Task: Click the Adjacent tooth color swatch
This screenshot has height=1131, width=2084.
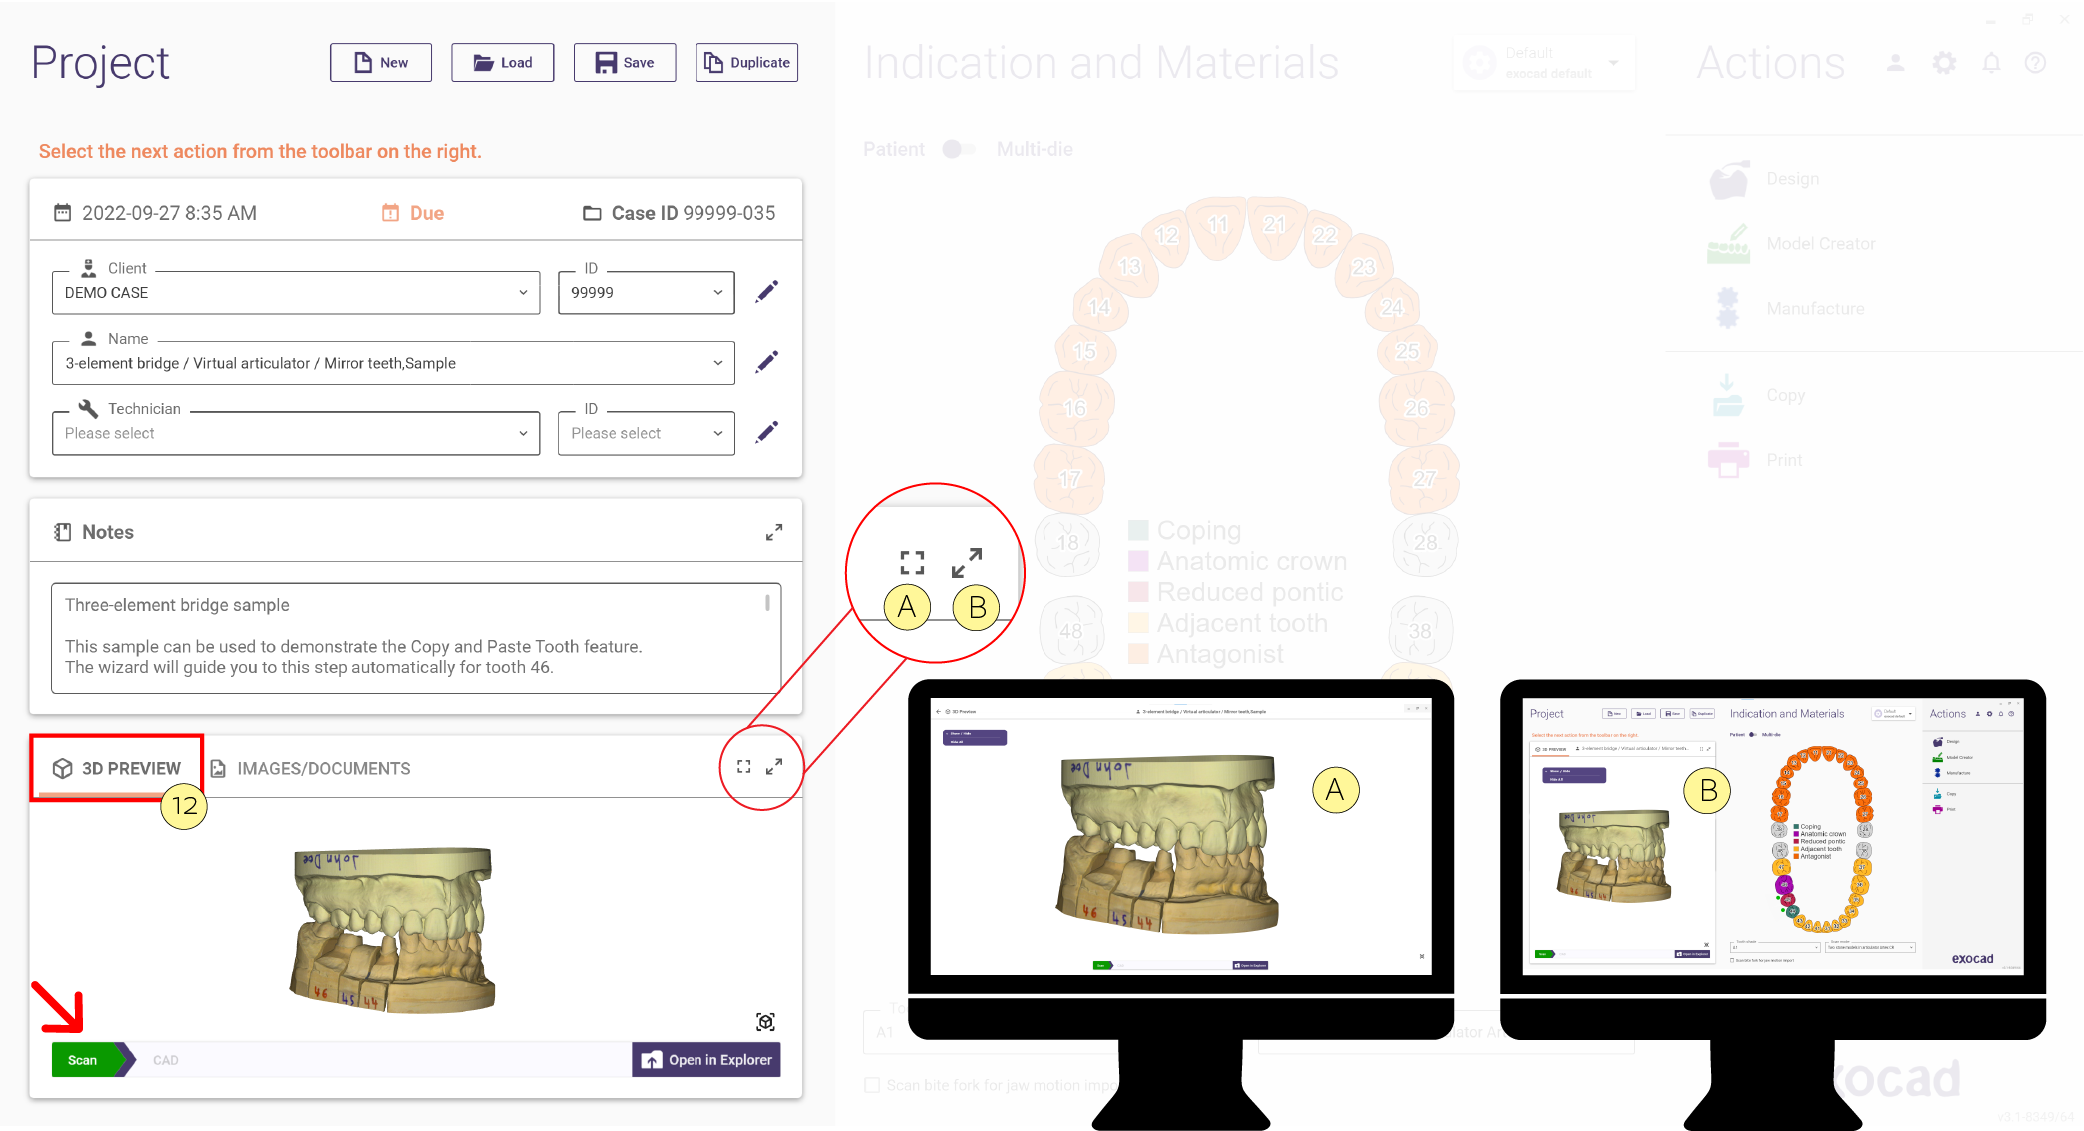Action: tap(1138, 624)
